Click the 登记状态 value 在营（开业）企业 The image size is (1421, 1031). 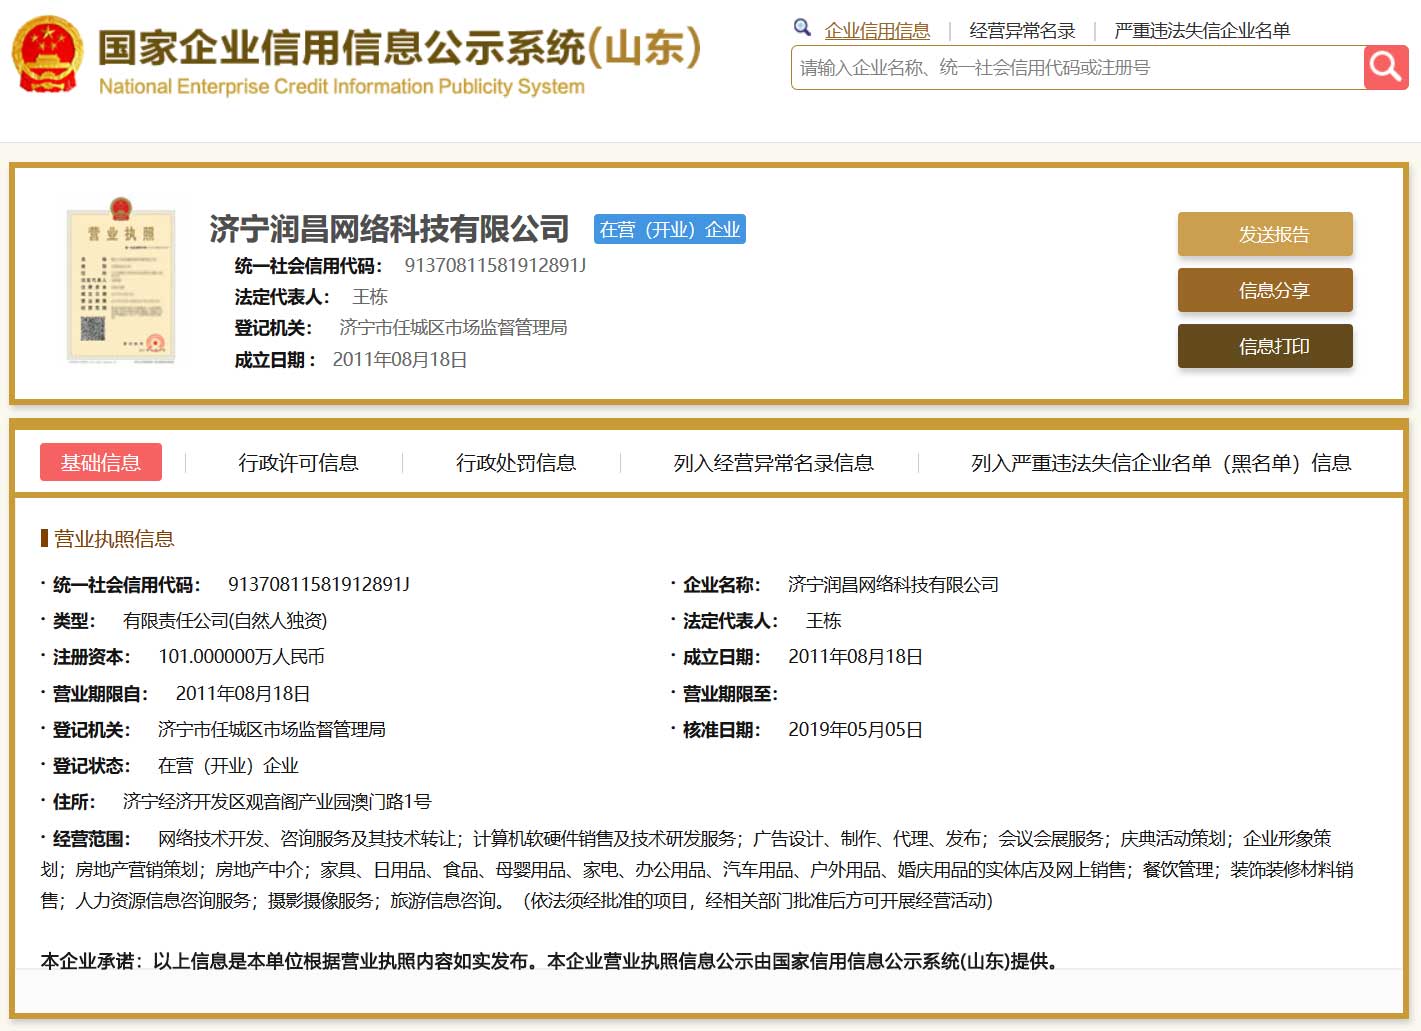pyautogui.click(x=228, y=766)
